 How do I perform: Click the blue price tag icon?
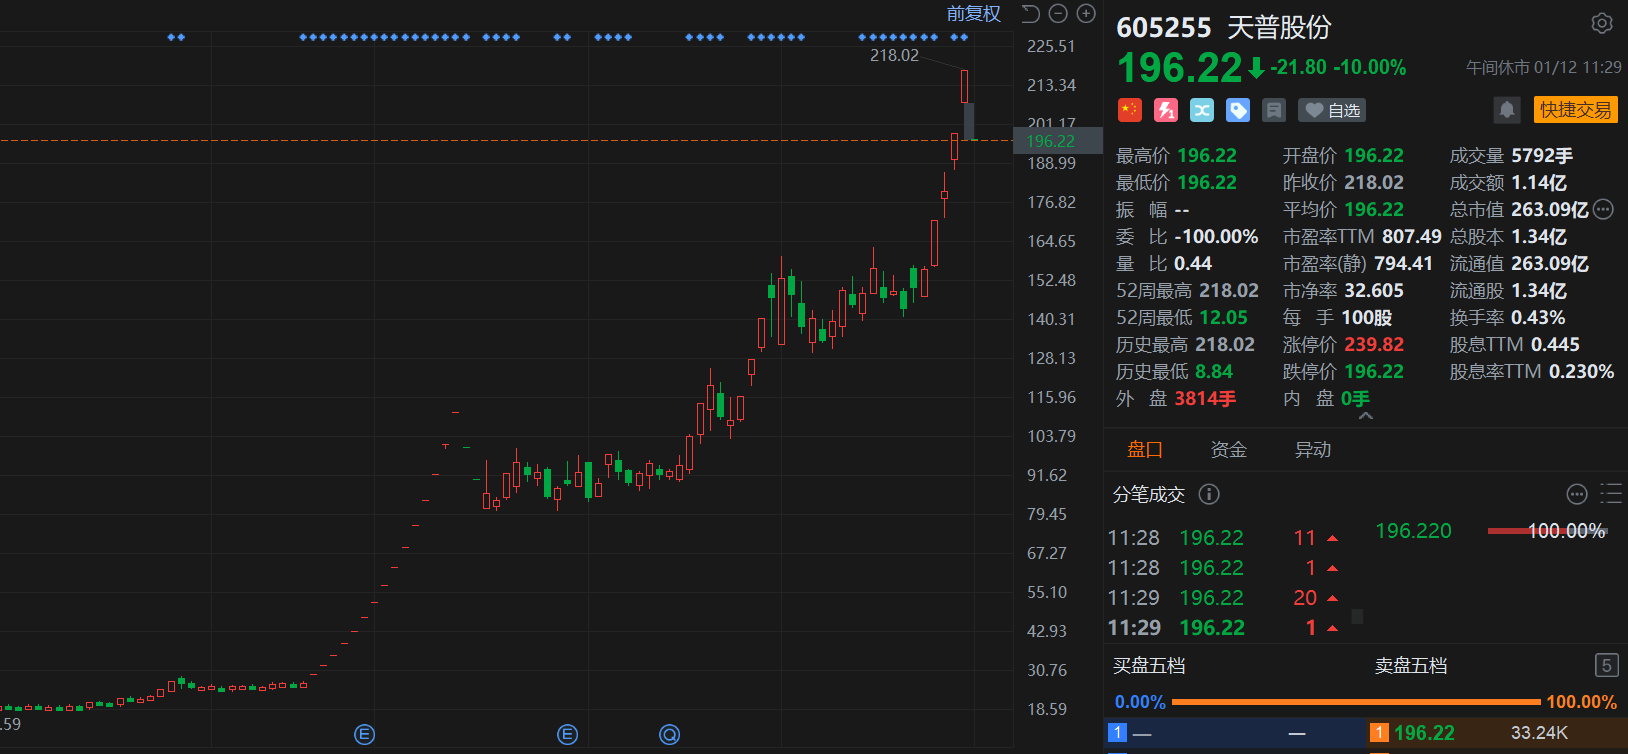(x=1238, y=110)
